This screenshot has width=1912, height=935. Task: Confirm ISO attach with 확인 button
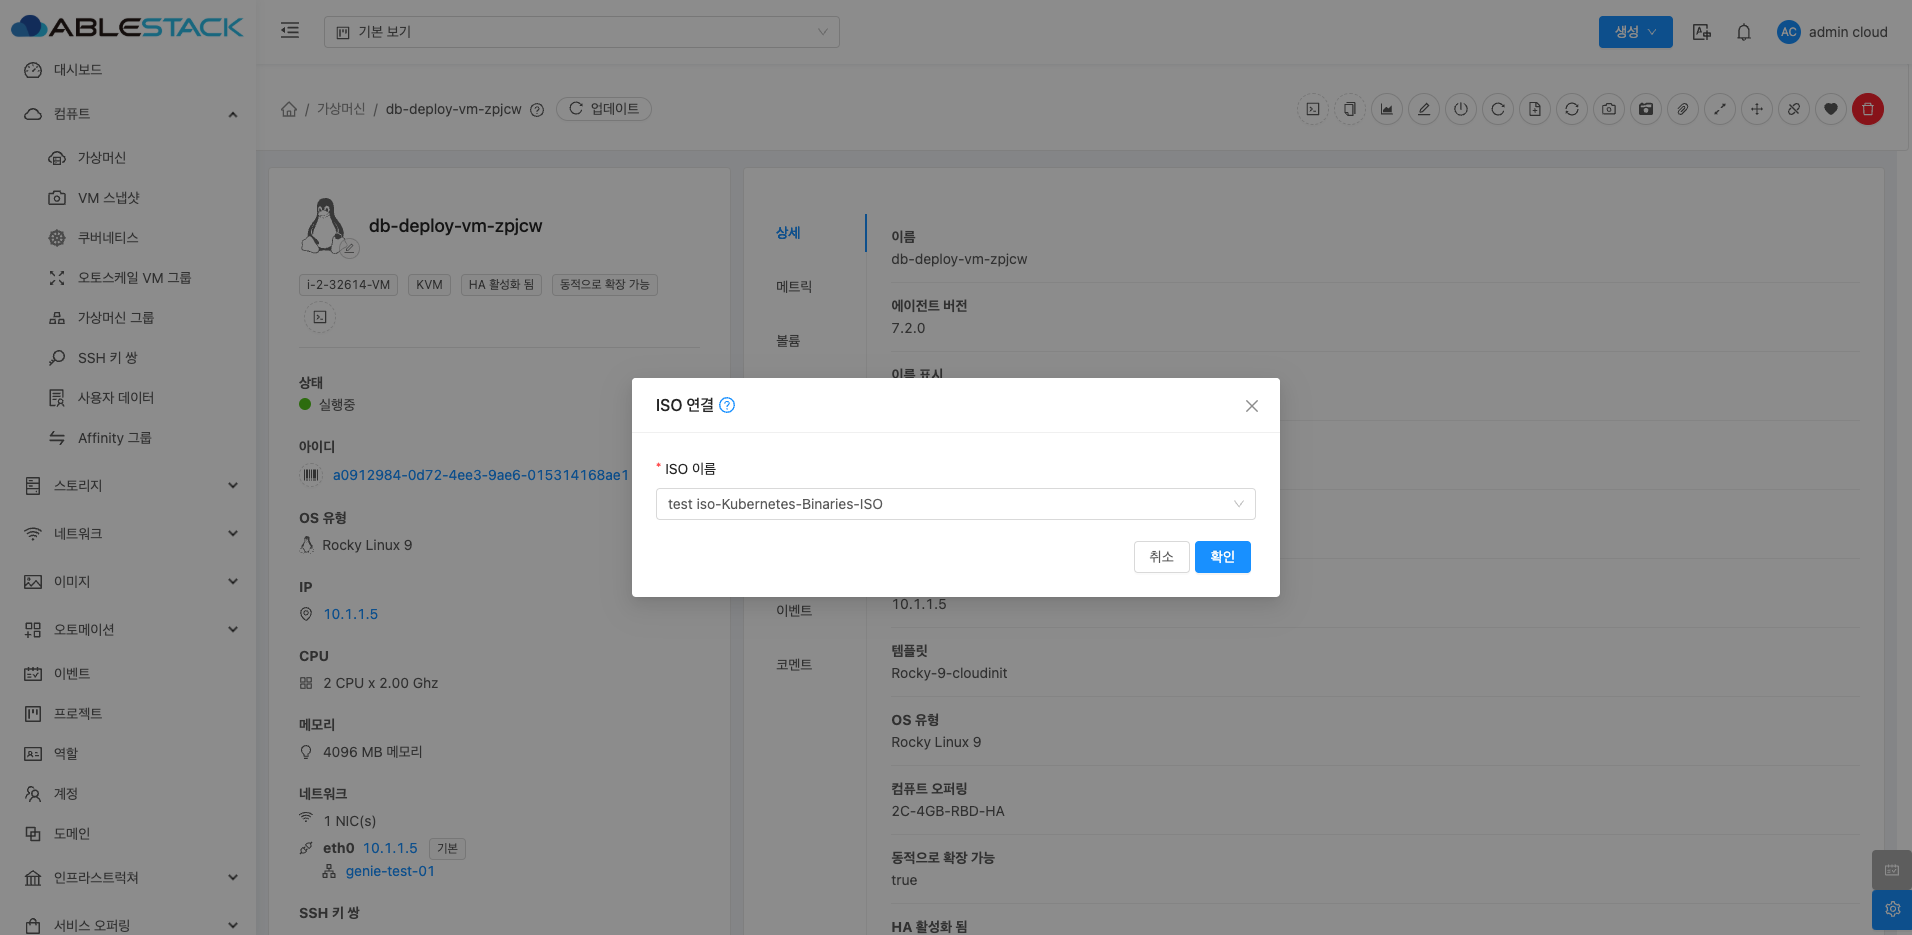click(1222, 557)
